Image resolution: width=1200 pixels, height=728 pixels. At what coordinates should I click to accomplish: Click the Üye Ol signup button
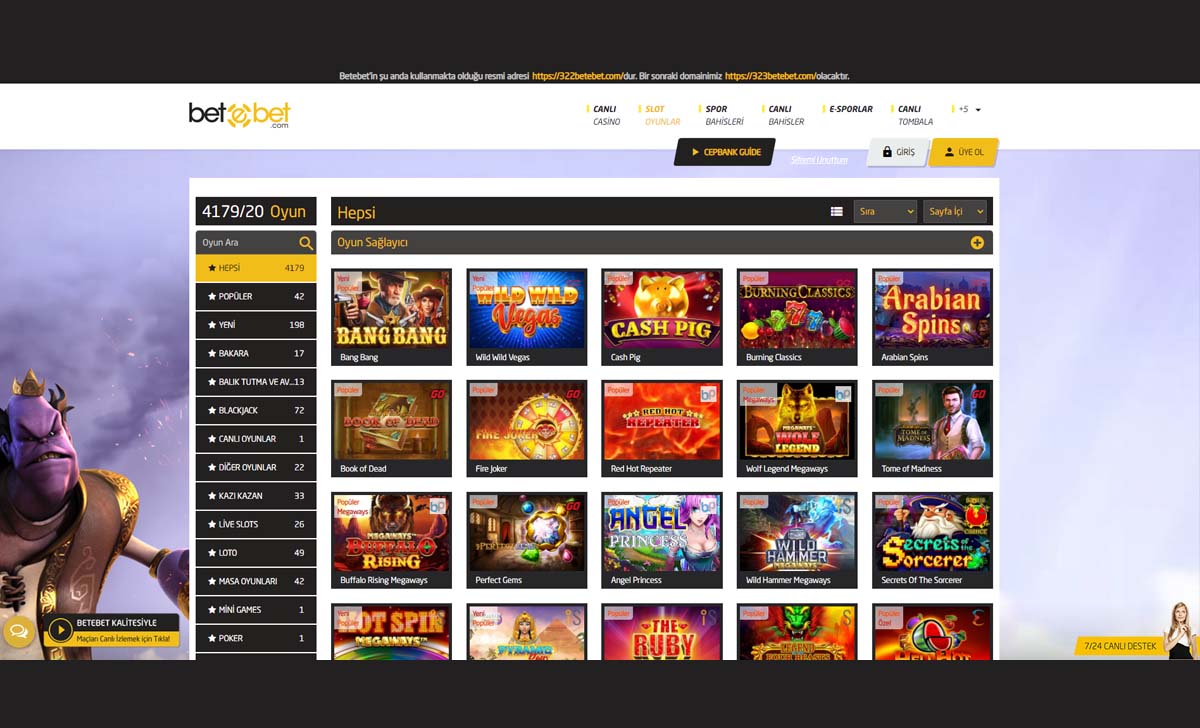click(964, 152)
